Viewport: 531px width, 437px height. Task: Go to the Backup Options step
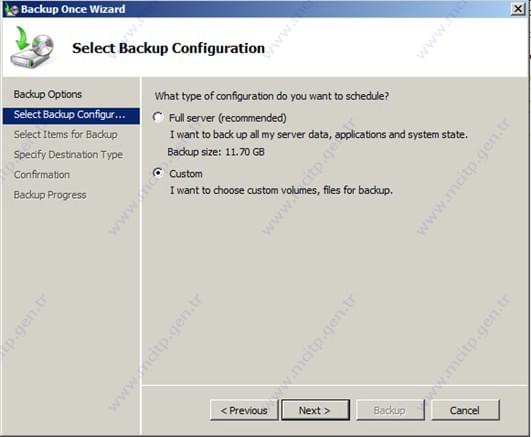pos(48,94)
